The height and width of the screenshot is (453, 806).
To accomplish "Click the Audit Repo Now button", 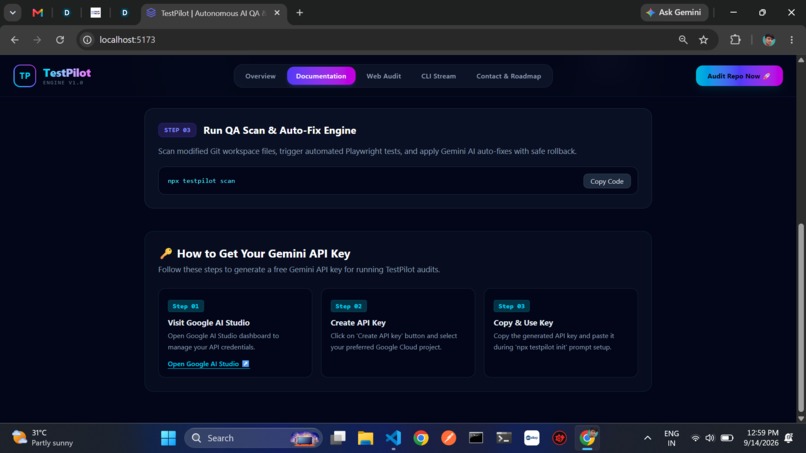I will tap(739, 76).
